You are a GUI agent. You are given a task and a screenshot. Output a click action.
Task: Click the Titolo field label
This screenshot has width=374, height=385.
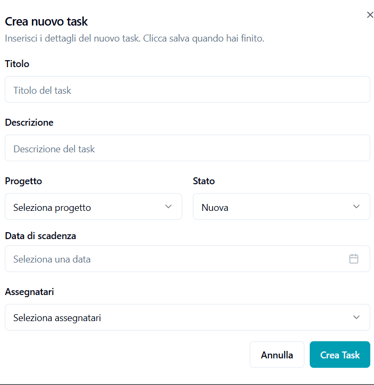tap(17, 64)
